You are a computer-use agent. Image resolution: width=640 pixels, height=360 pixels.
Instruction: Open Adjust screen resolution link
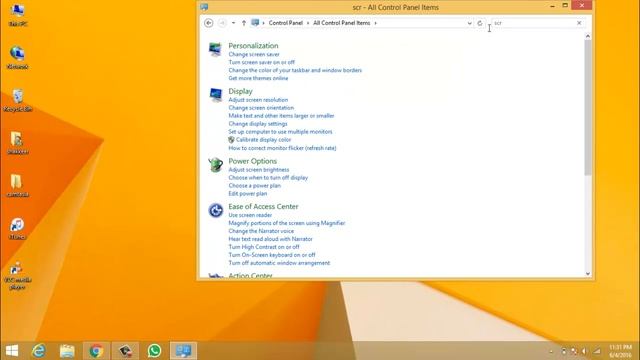pos(258,100)
